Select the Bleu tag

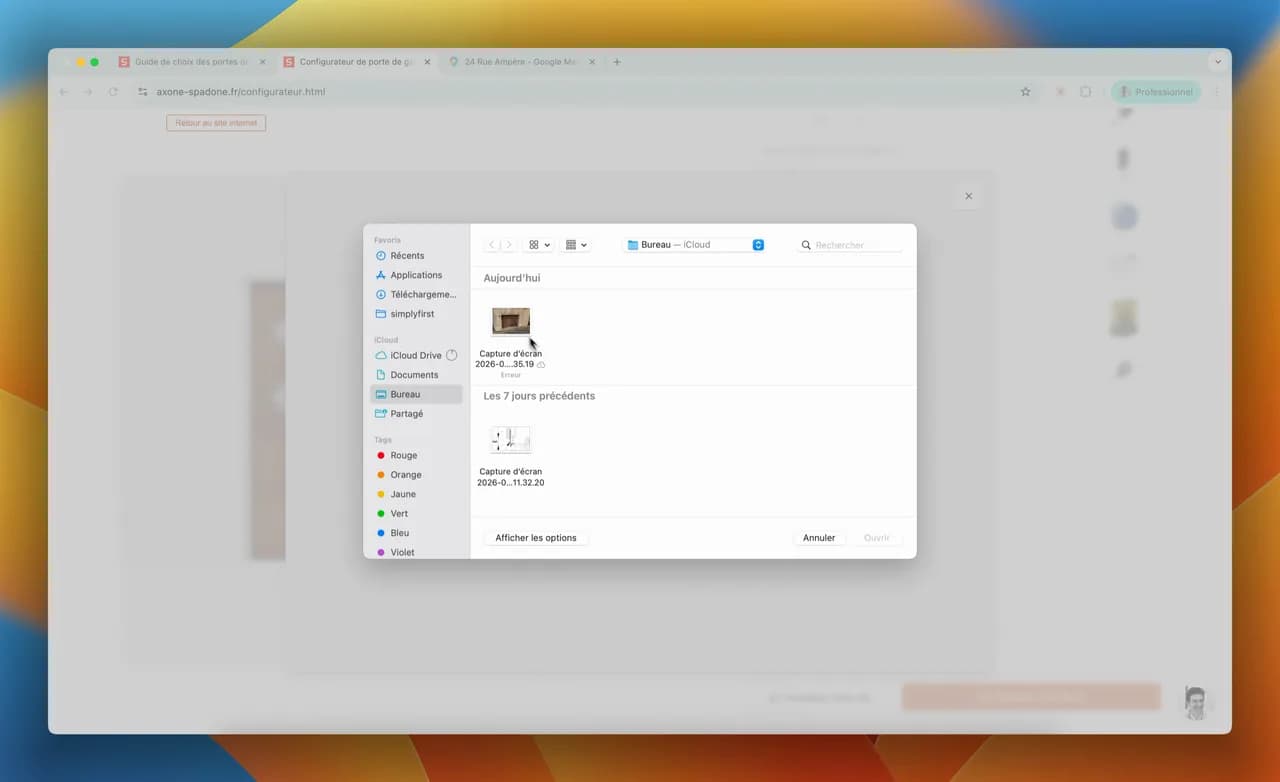click(x=416, y=533)
